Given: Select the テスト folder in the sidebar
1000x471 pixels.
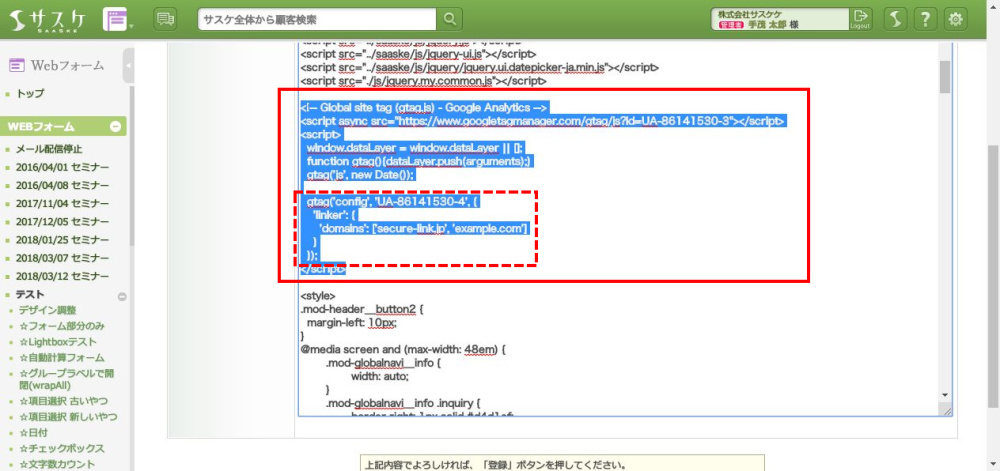Looking at the screenshot, I should coord(30,294).
